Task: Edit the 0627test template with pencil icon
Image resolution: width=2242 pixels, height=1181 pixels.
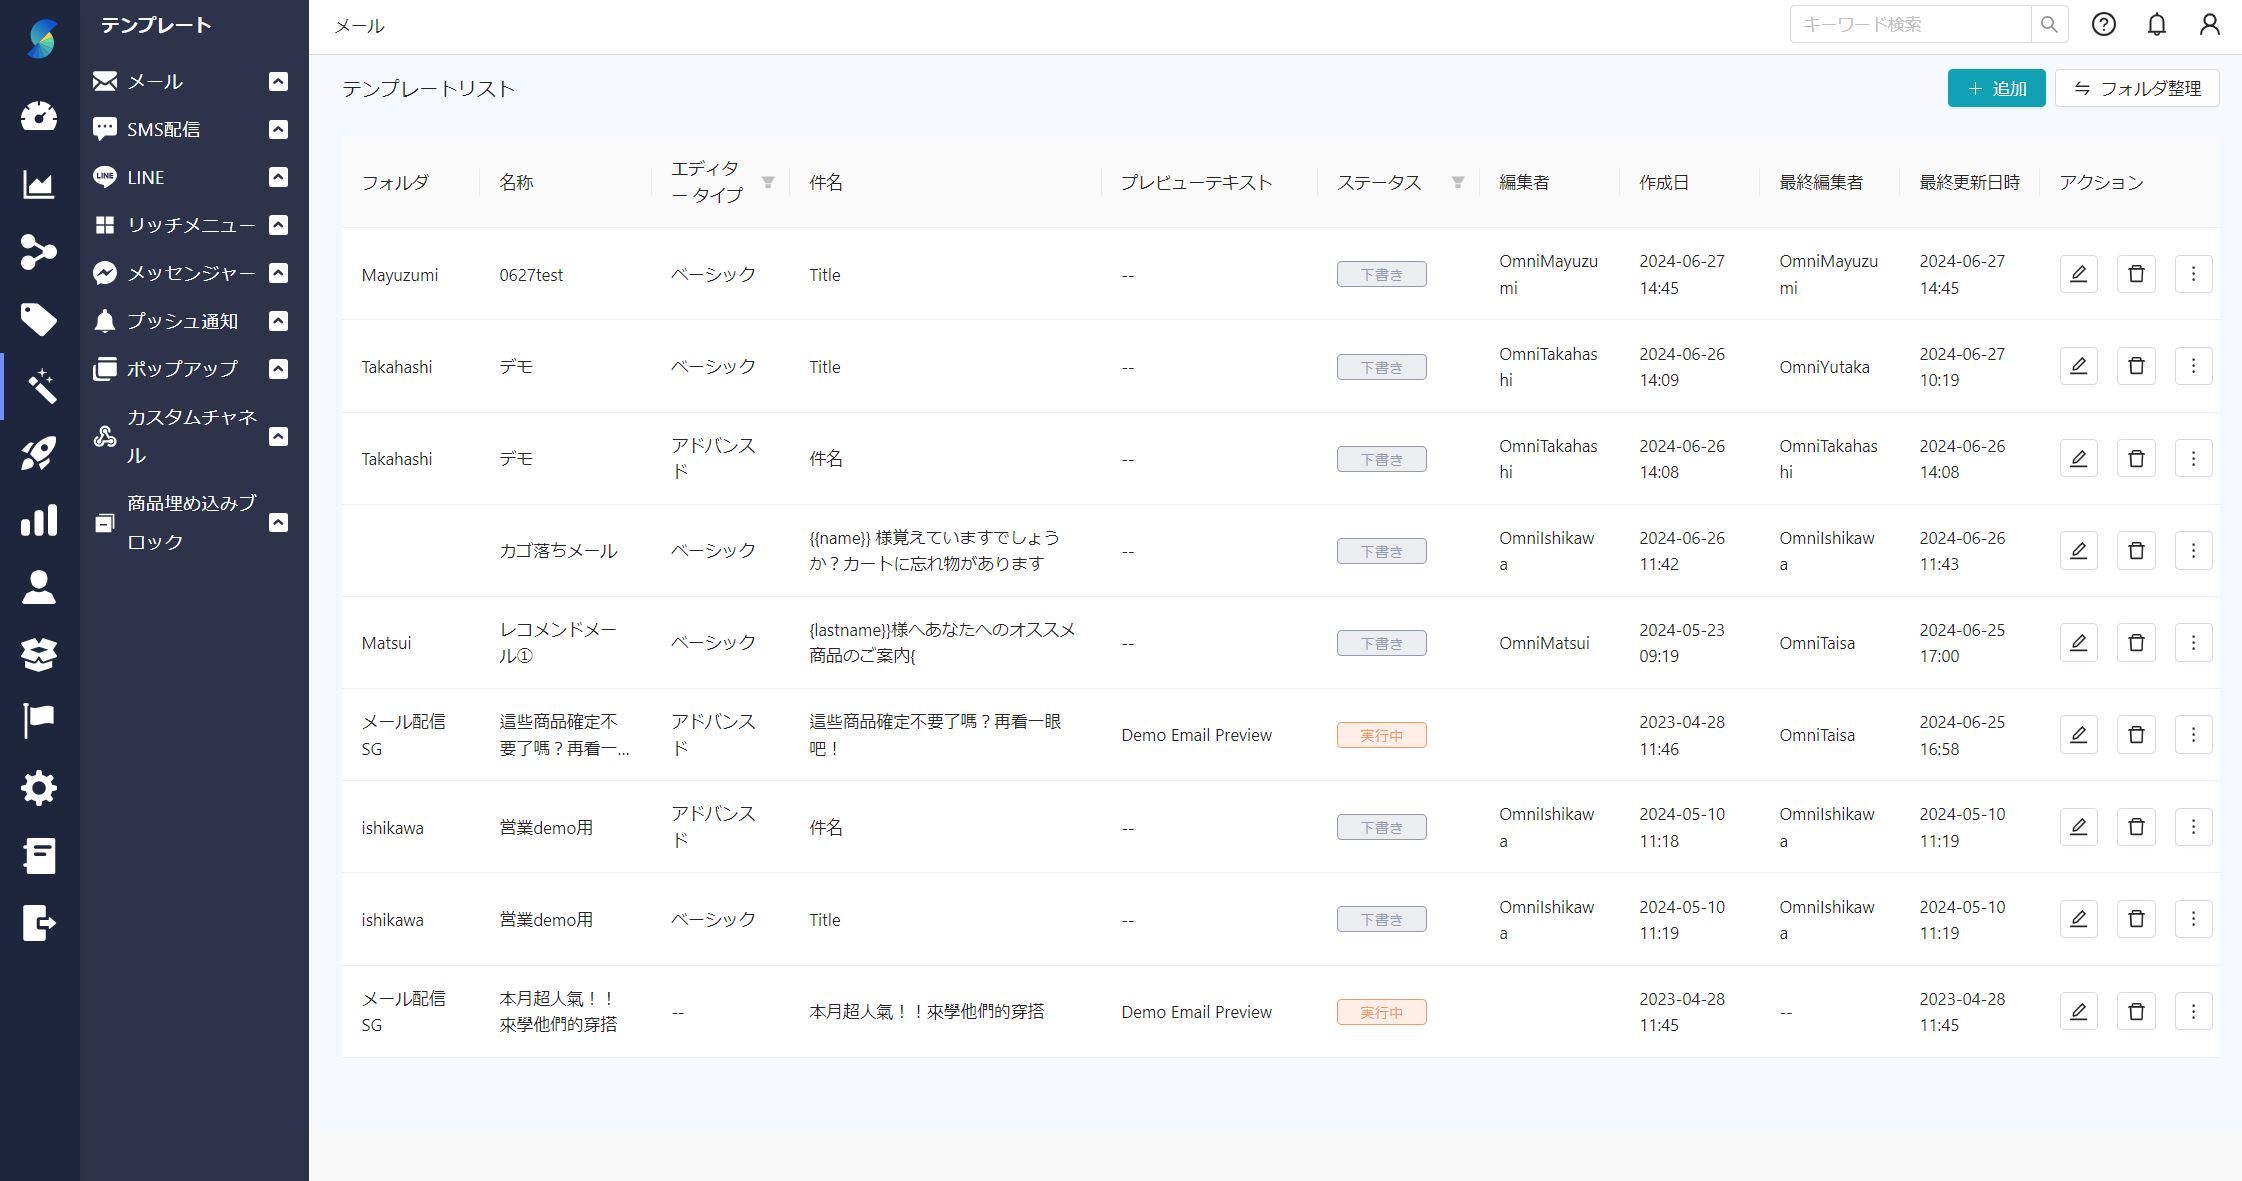Action: tap(2078, 274)
